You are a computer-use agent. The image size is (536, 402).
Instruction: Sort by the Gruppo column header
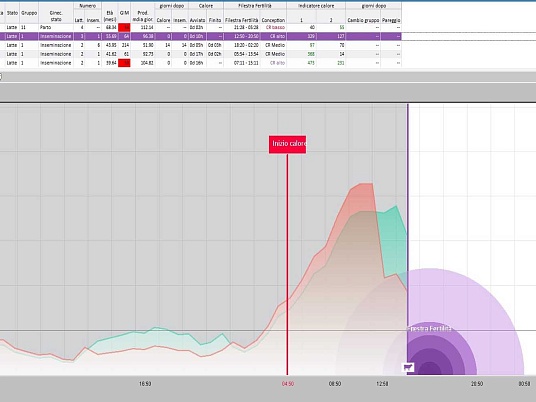[29, 13]
